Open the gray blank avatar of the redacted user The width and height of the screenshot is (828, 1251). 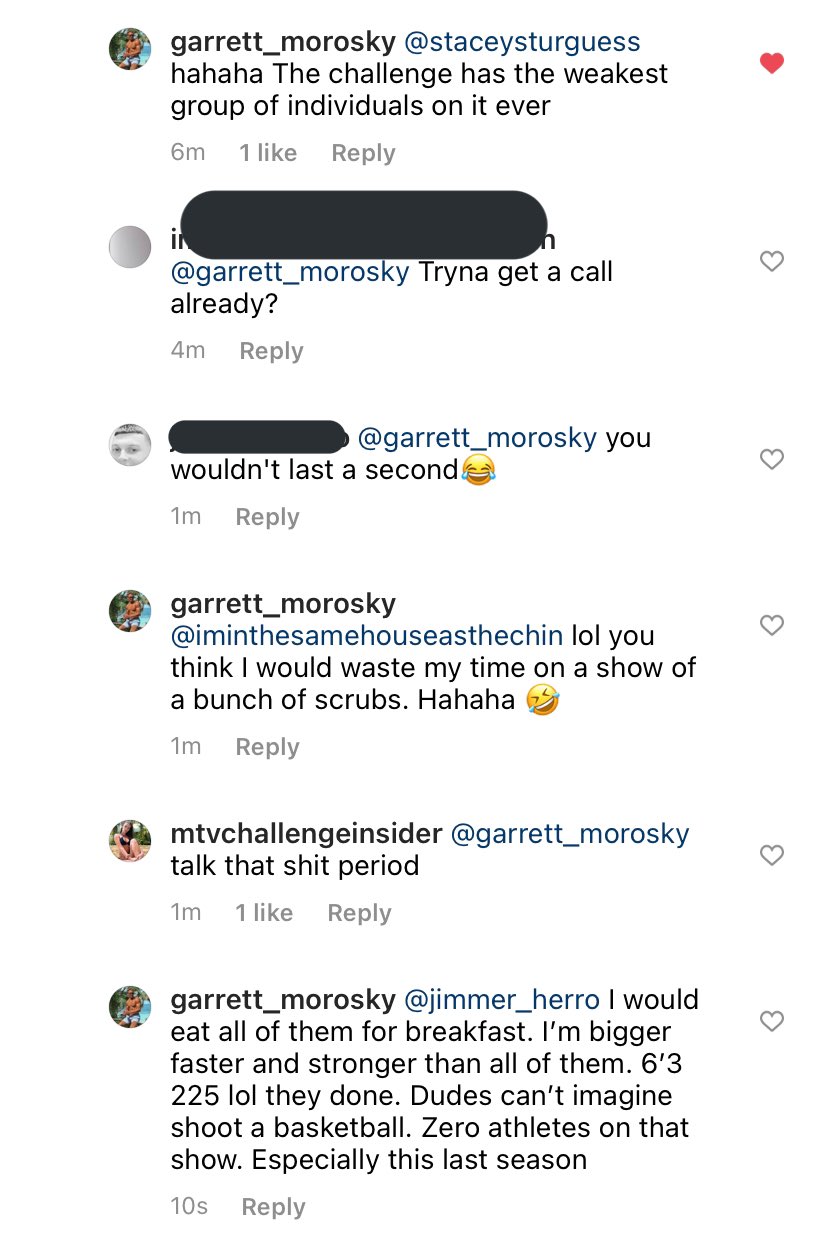(130, 247)
